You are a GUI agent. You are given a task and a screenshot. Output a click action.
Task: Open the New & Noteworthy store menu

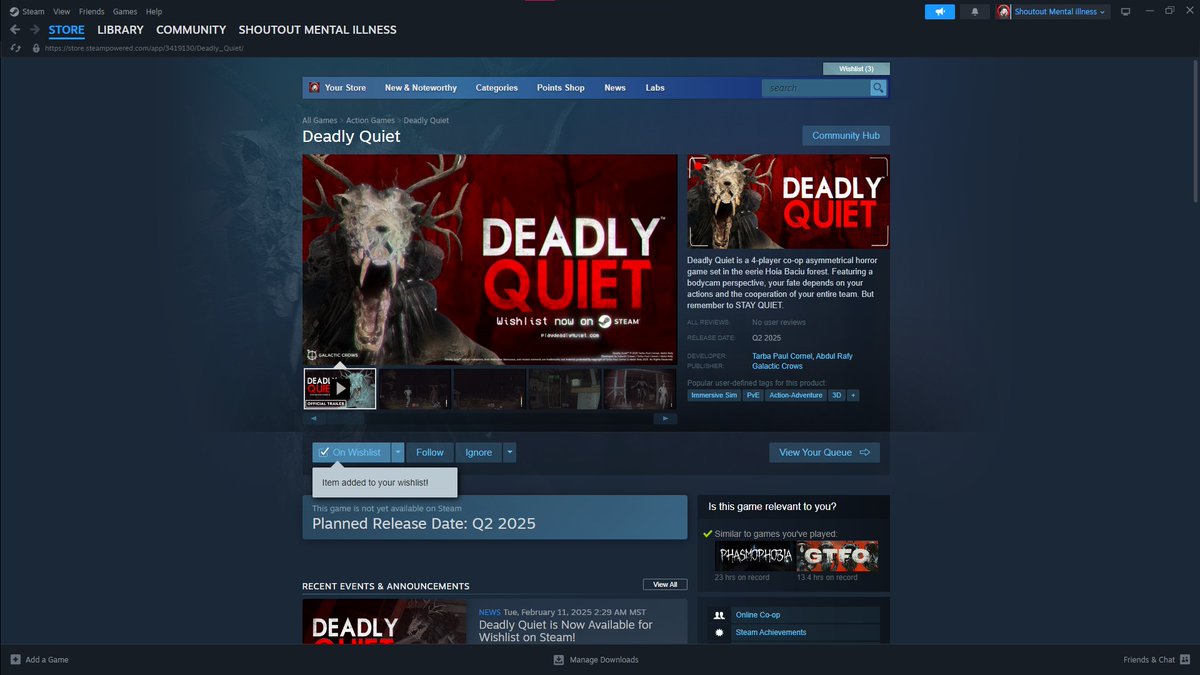pos(421,88)
